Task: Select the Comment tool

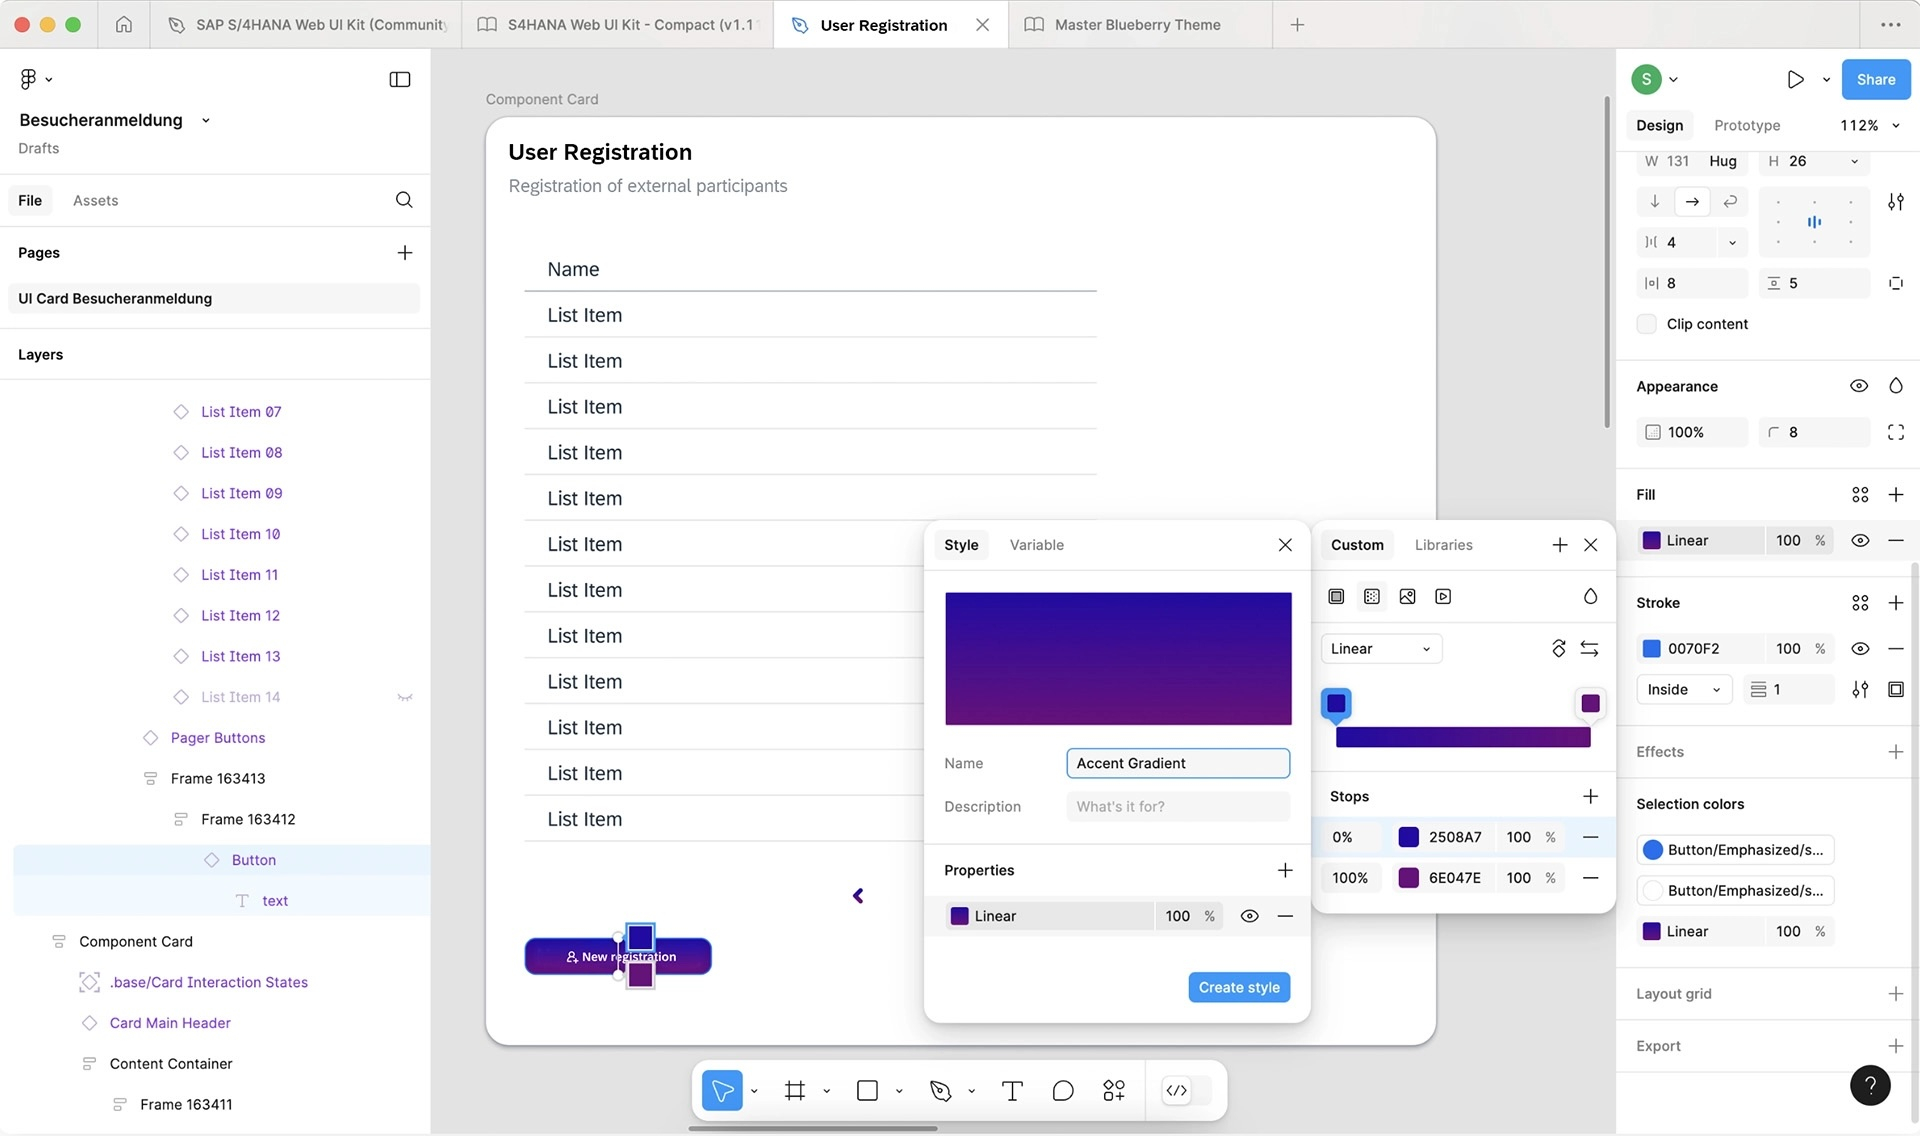Action: (1063, 1091)
